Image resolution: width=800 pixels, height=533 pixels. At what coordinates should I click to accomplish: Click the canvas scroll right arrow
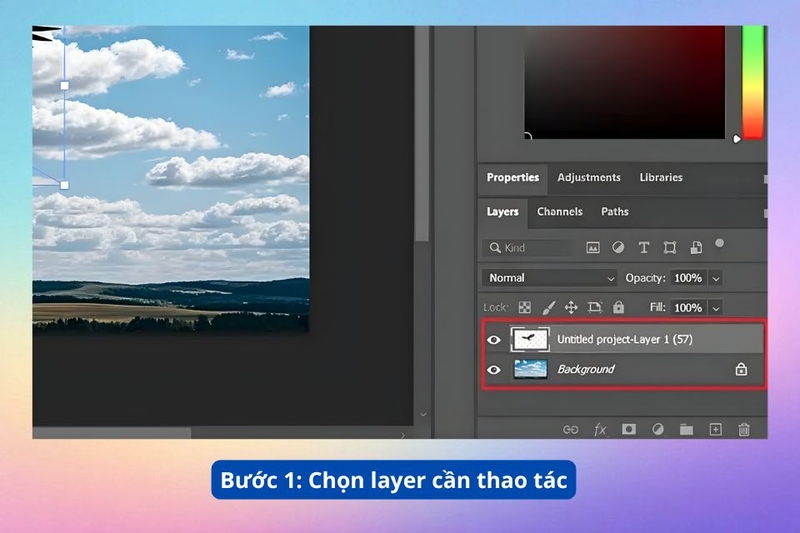(x=403, y=435)
